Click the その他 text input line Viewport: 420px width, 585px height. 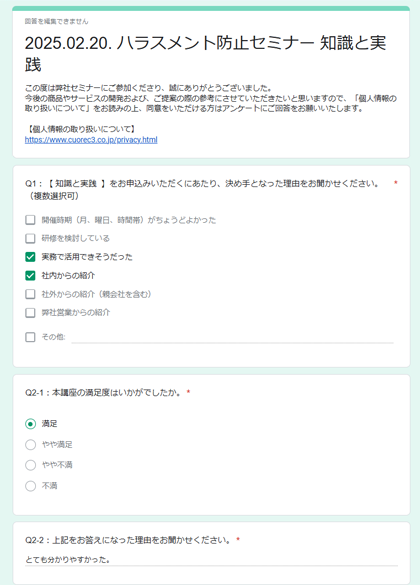point(232,337)
